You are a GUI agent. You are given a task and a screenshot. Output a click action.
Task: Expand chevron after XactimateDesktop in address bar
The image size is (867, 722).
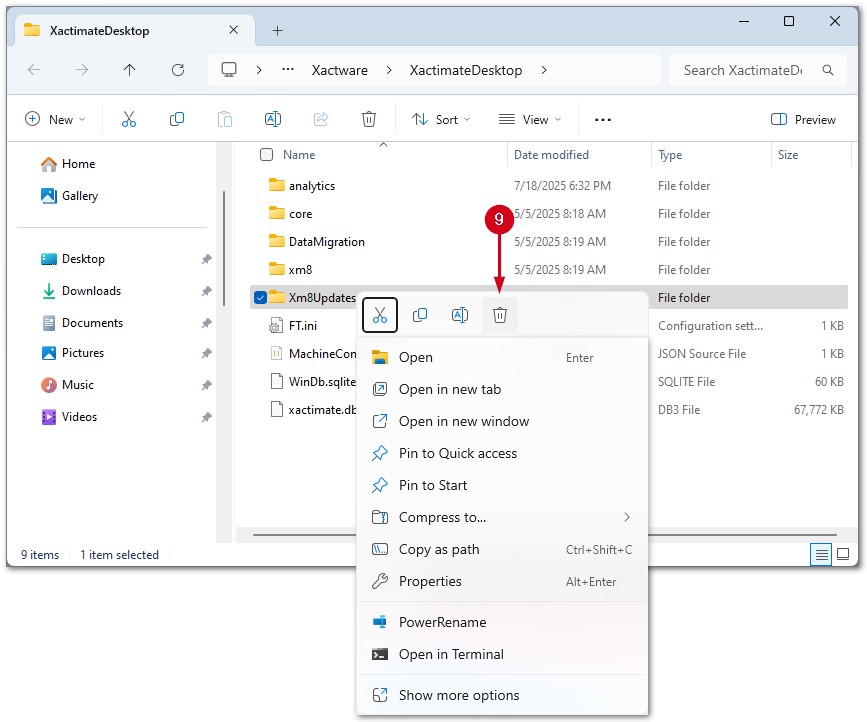[544, 70]
